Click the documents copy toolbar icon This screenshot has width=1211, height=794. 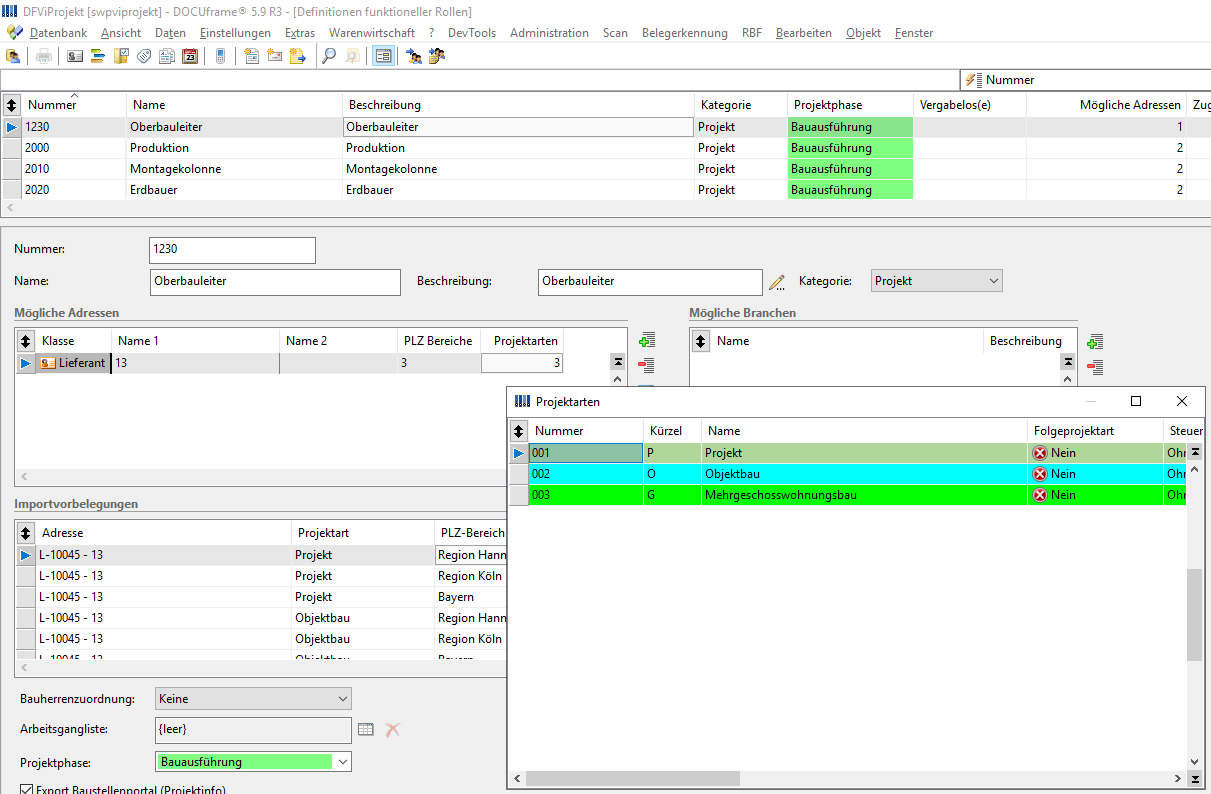click(x=167, y=56)
